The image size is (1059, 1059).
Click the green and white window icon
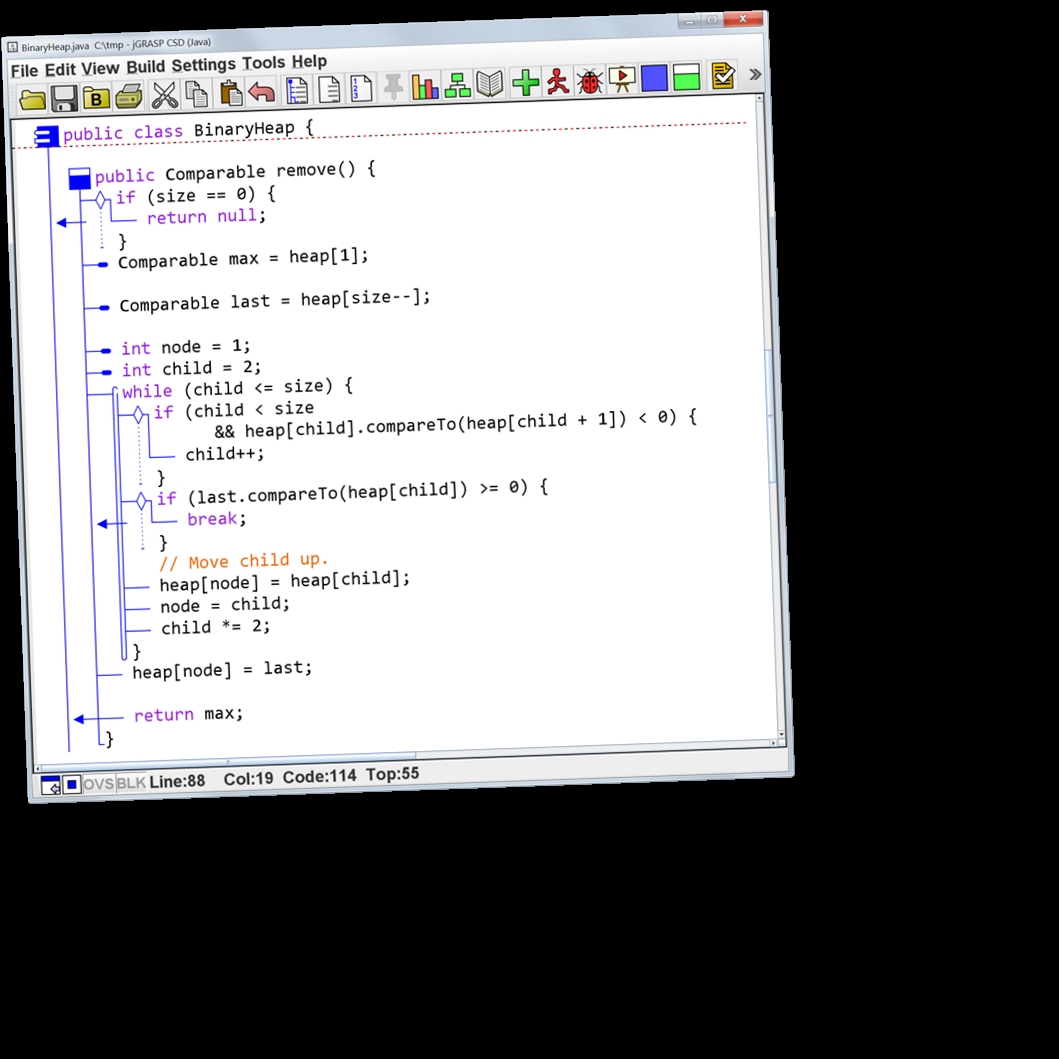pyautogui.click(x=686, y=76)
